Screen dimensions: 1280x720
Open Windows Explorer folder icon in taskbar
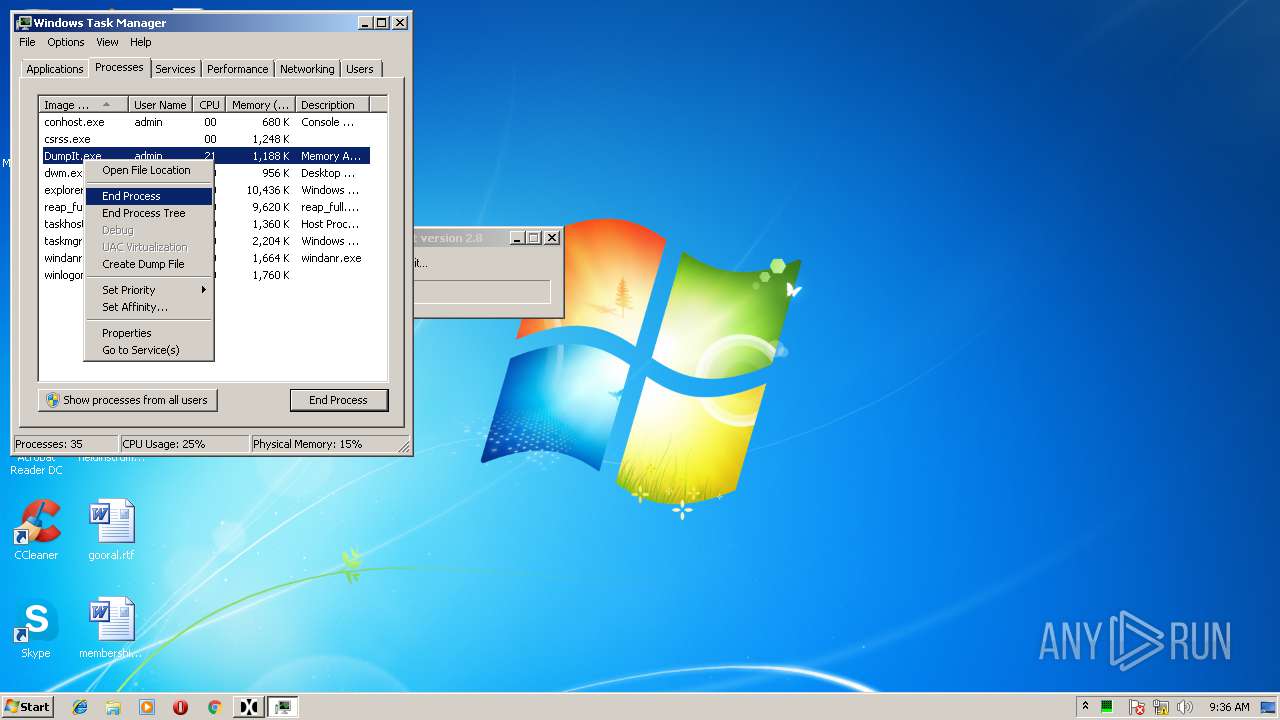(113, 707)
